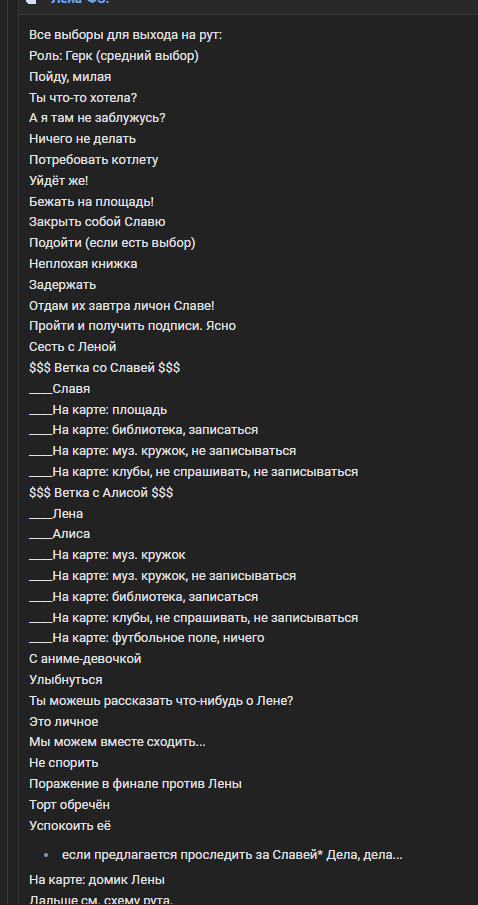Click the line 'Поражение в финале против Лены'
Viewport: 478px width, 905px height.
[x=135, y=784]
